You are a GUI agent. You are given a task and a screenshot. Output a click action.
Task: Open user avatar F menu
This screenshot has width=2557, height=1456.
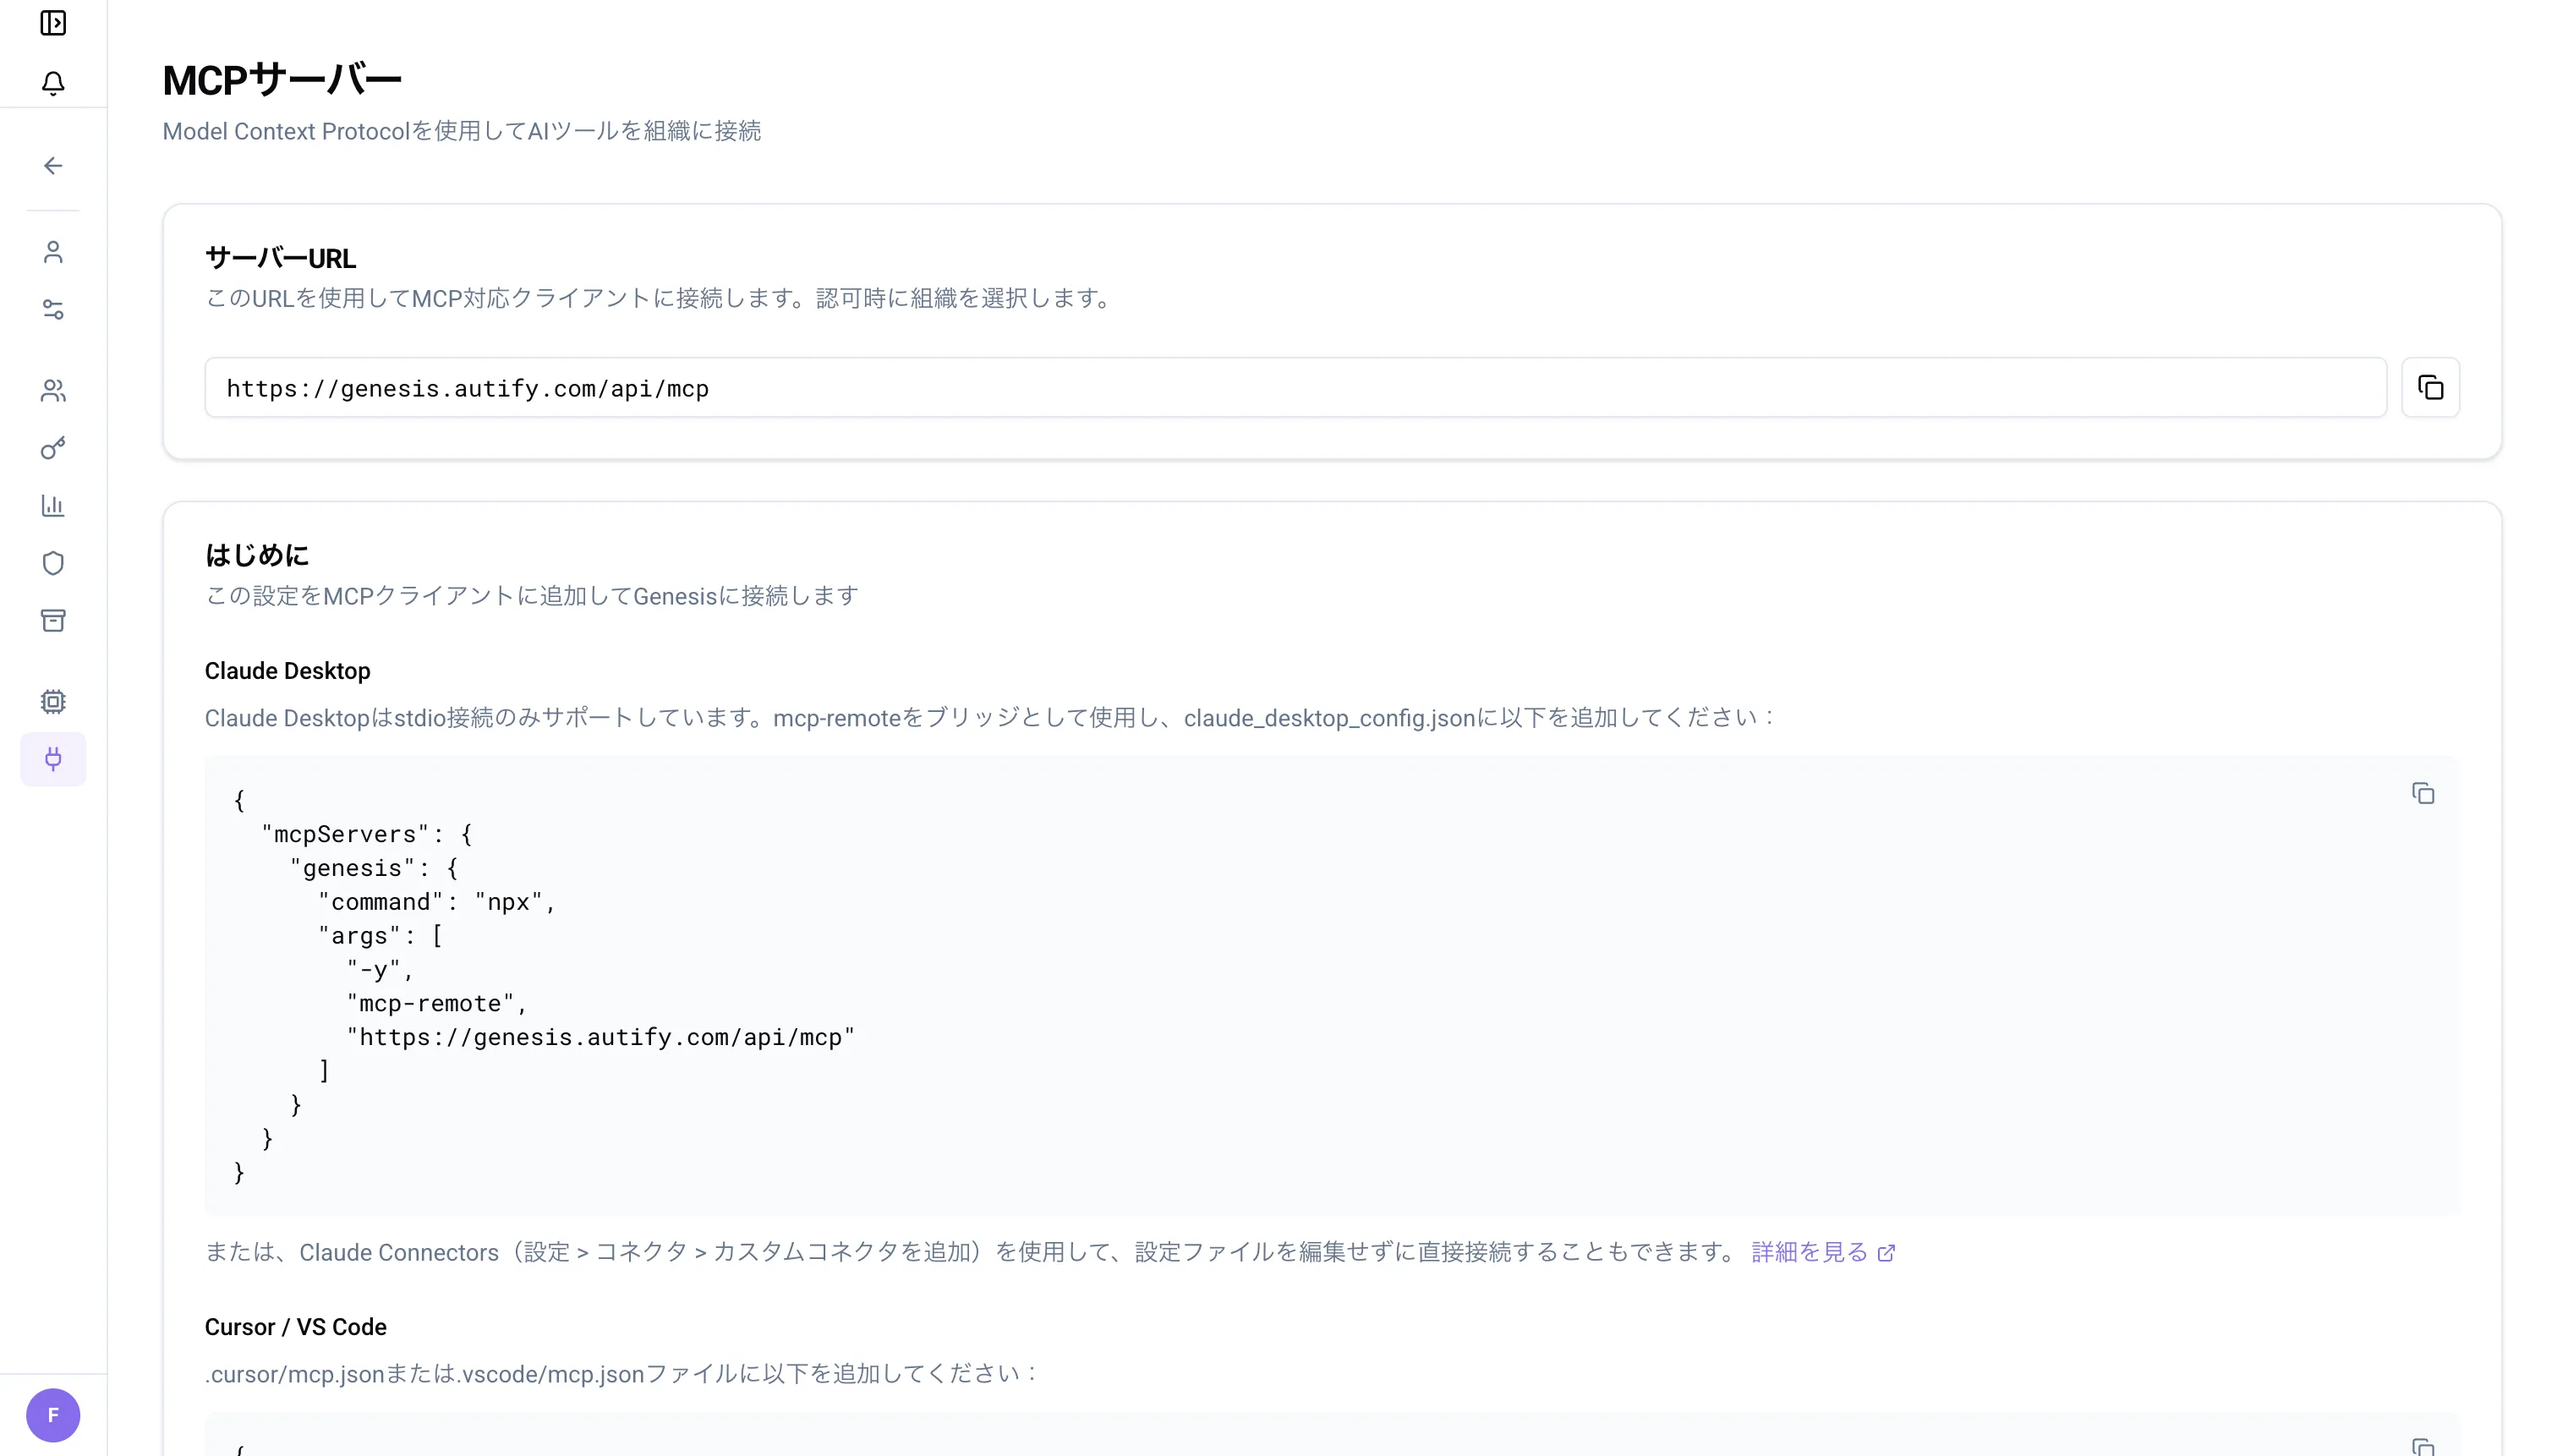point(53,1415)
